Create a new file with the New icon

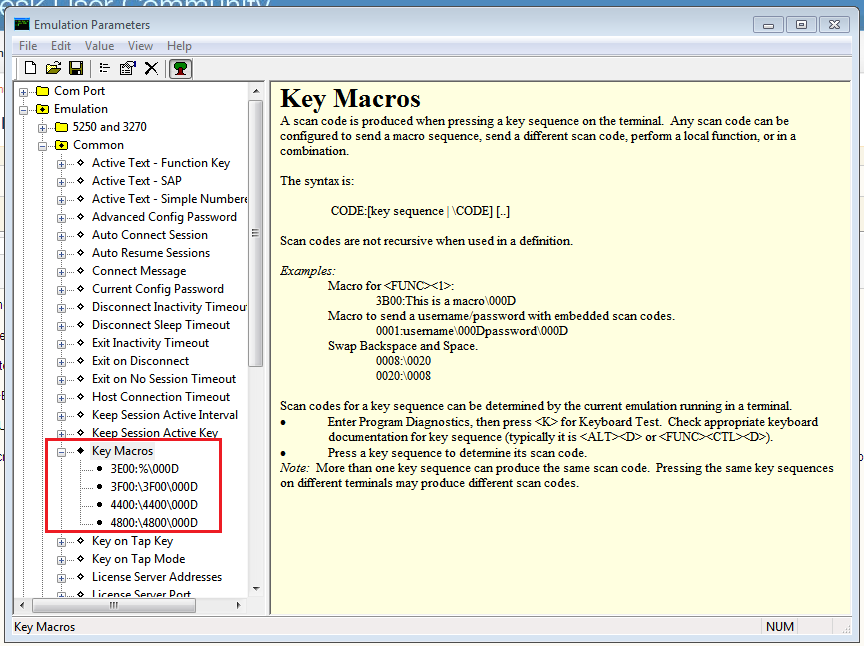(x=30, y=68)
